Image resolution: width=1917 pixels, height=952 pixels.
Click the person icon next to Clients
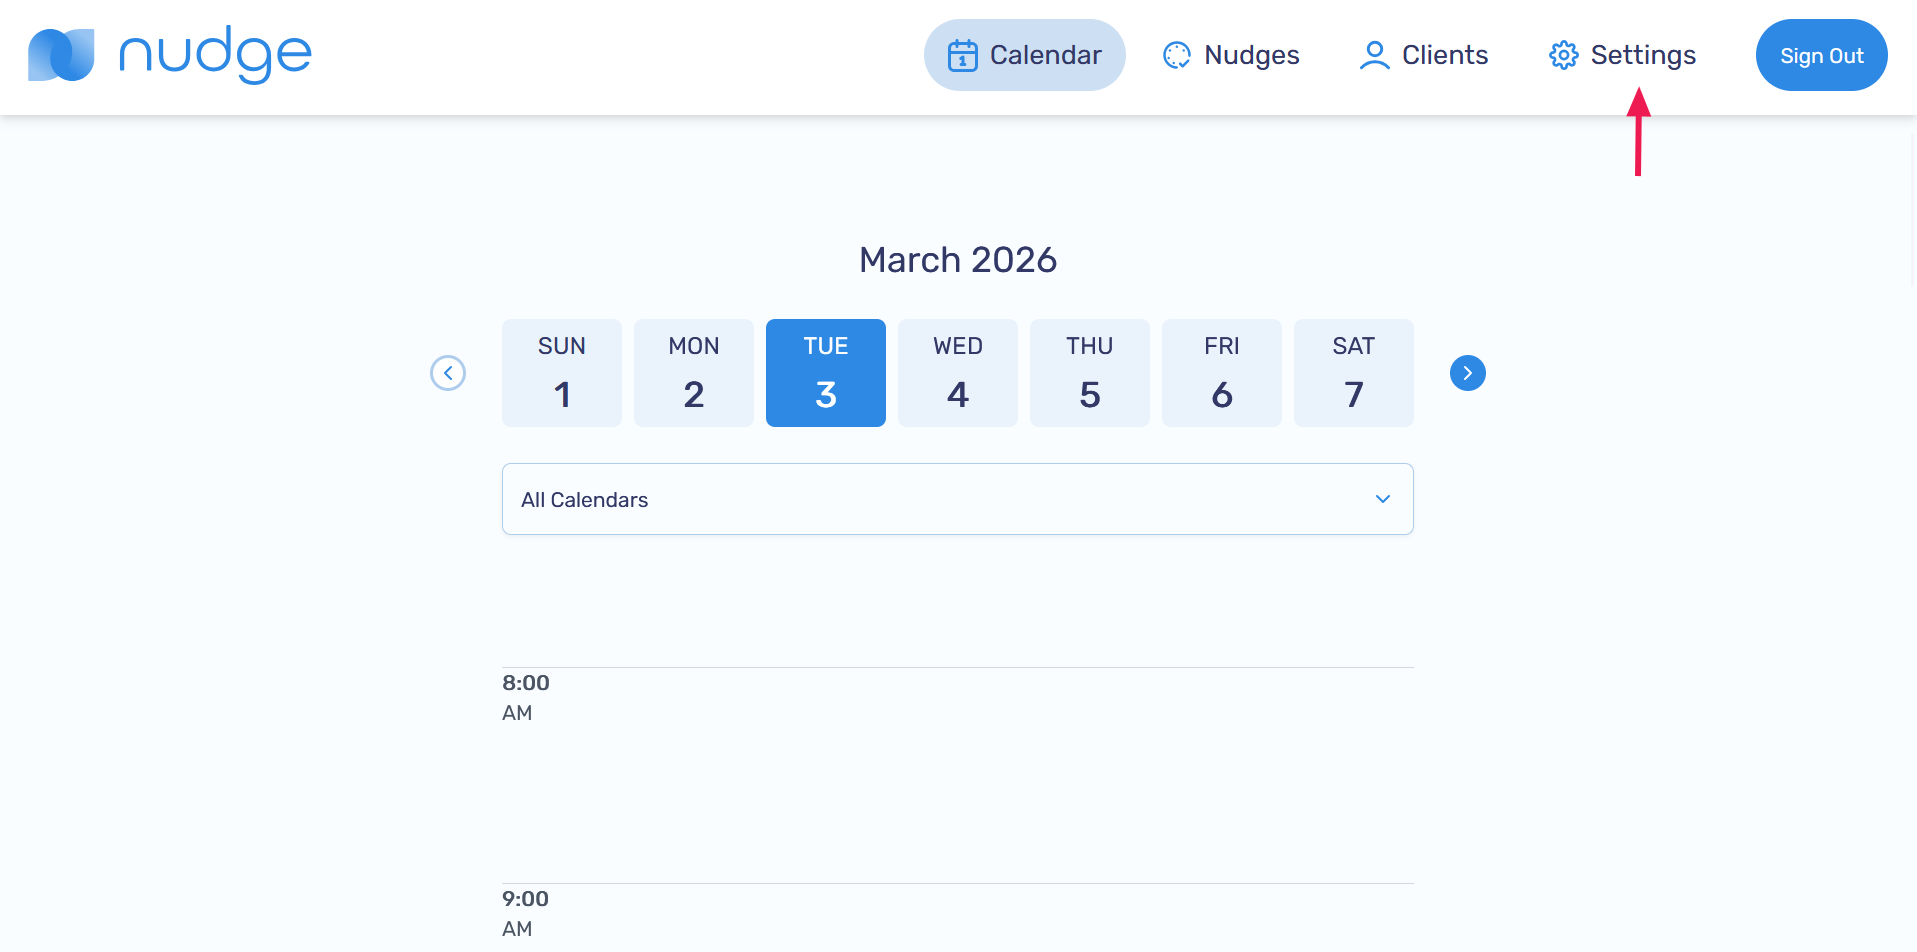[x=1374, y=55]
